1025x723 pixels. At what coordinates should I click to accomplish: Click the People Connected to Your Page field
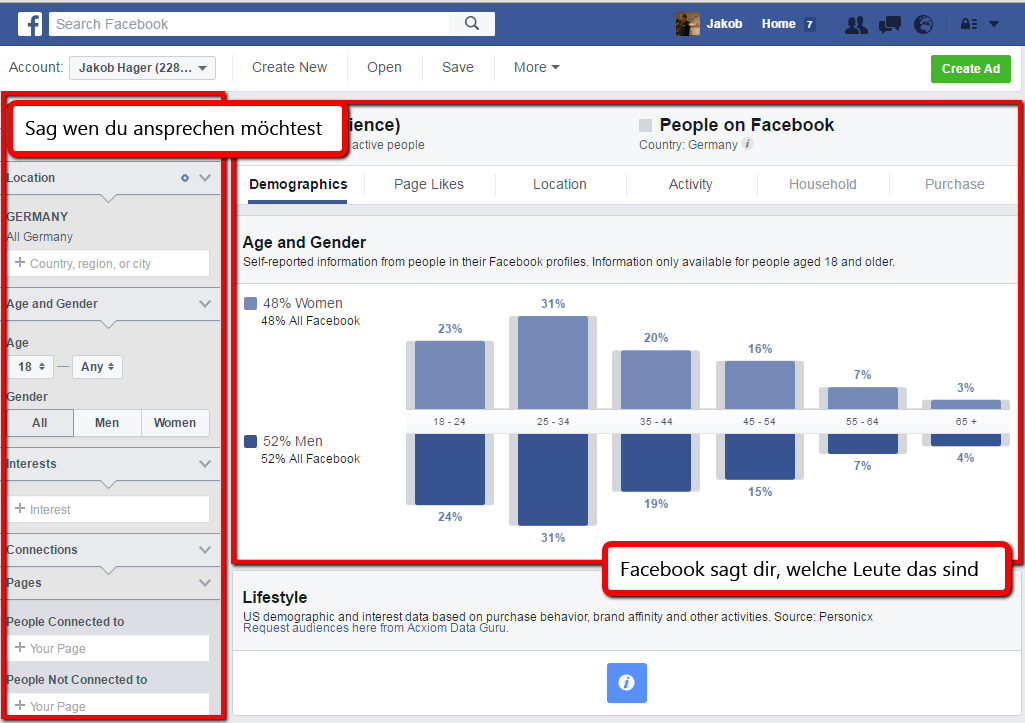[109, 648]
